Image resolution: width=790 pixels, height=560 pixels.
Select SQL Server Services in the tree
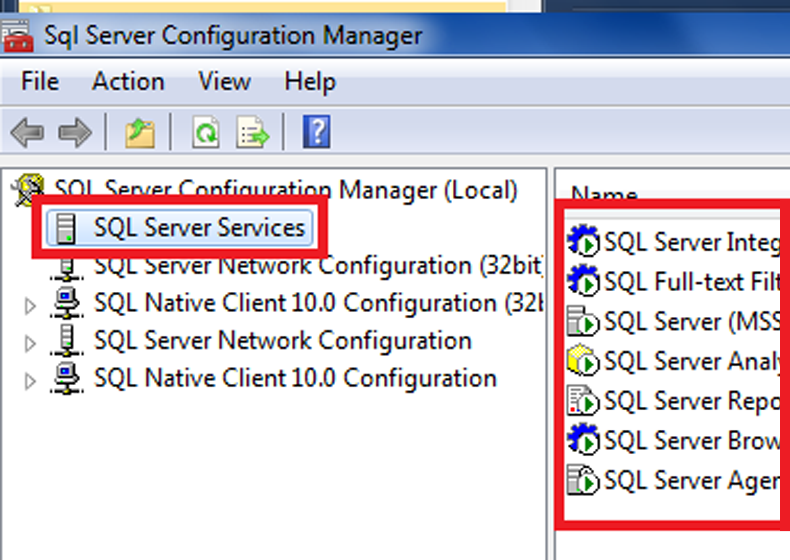(198, 228)
